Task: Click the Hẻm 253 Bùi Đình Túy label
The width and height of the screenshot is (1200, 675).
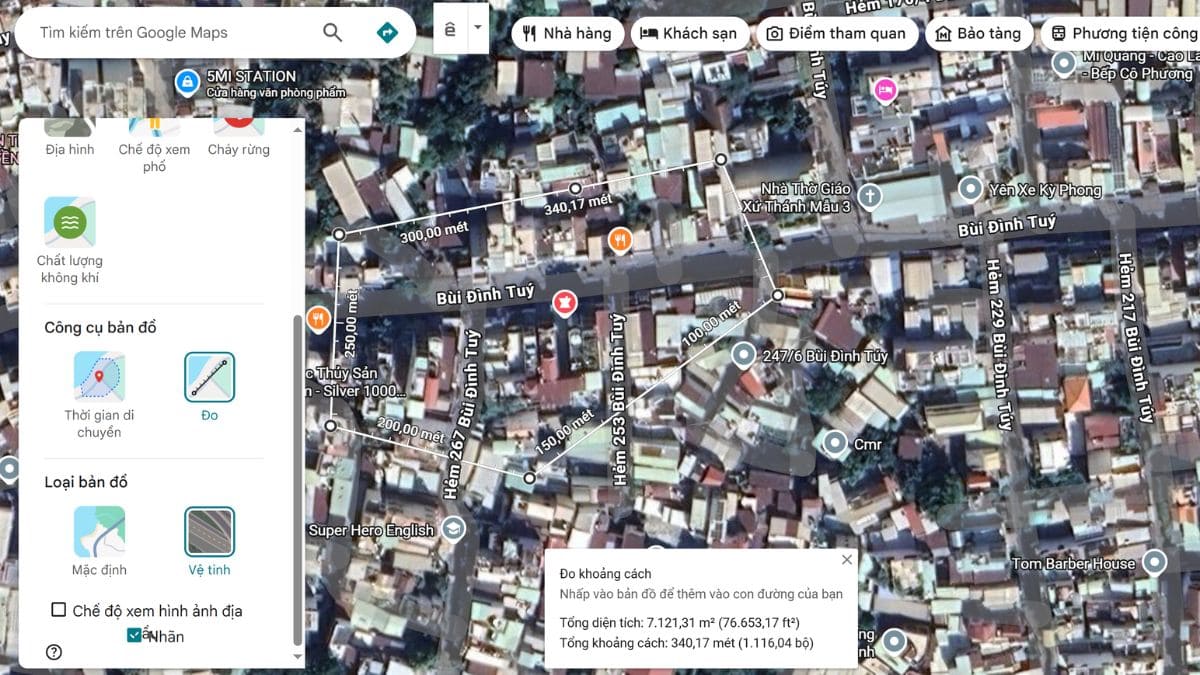Action: click(x=619, y=399)
